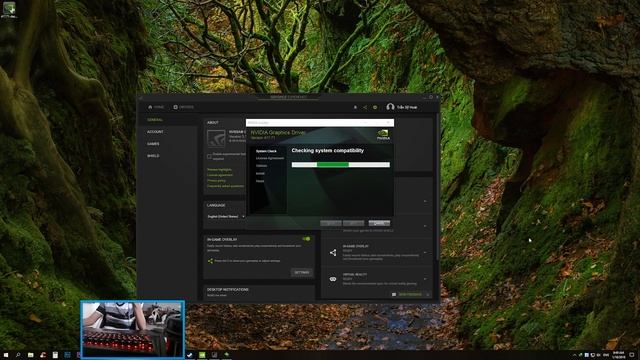Open File Explorer from the taskbar
Screen dimensions: 640x360
click(x=31, y=355)
